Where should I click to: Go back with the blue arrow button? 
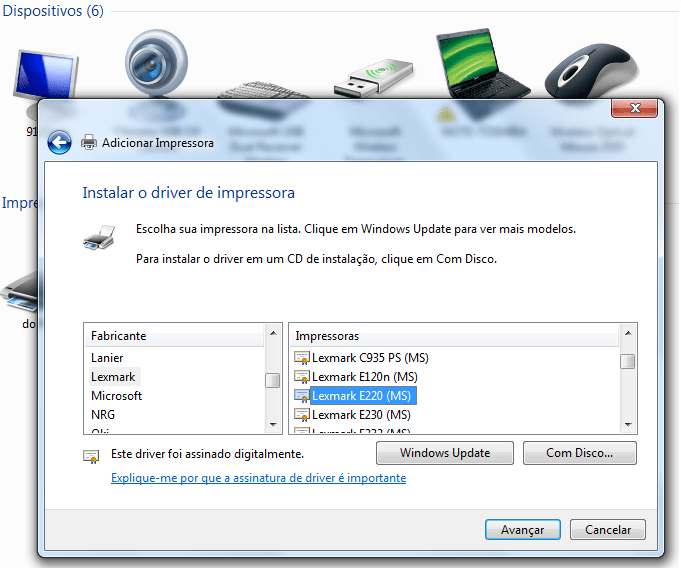click(x=60, y=142)
